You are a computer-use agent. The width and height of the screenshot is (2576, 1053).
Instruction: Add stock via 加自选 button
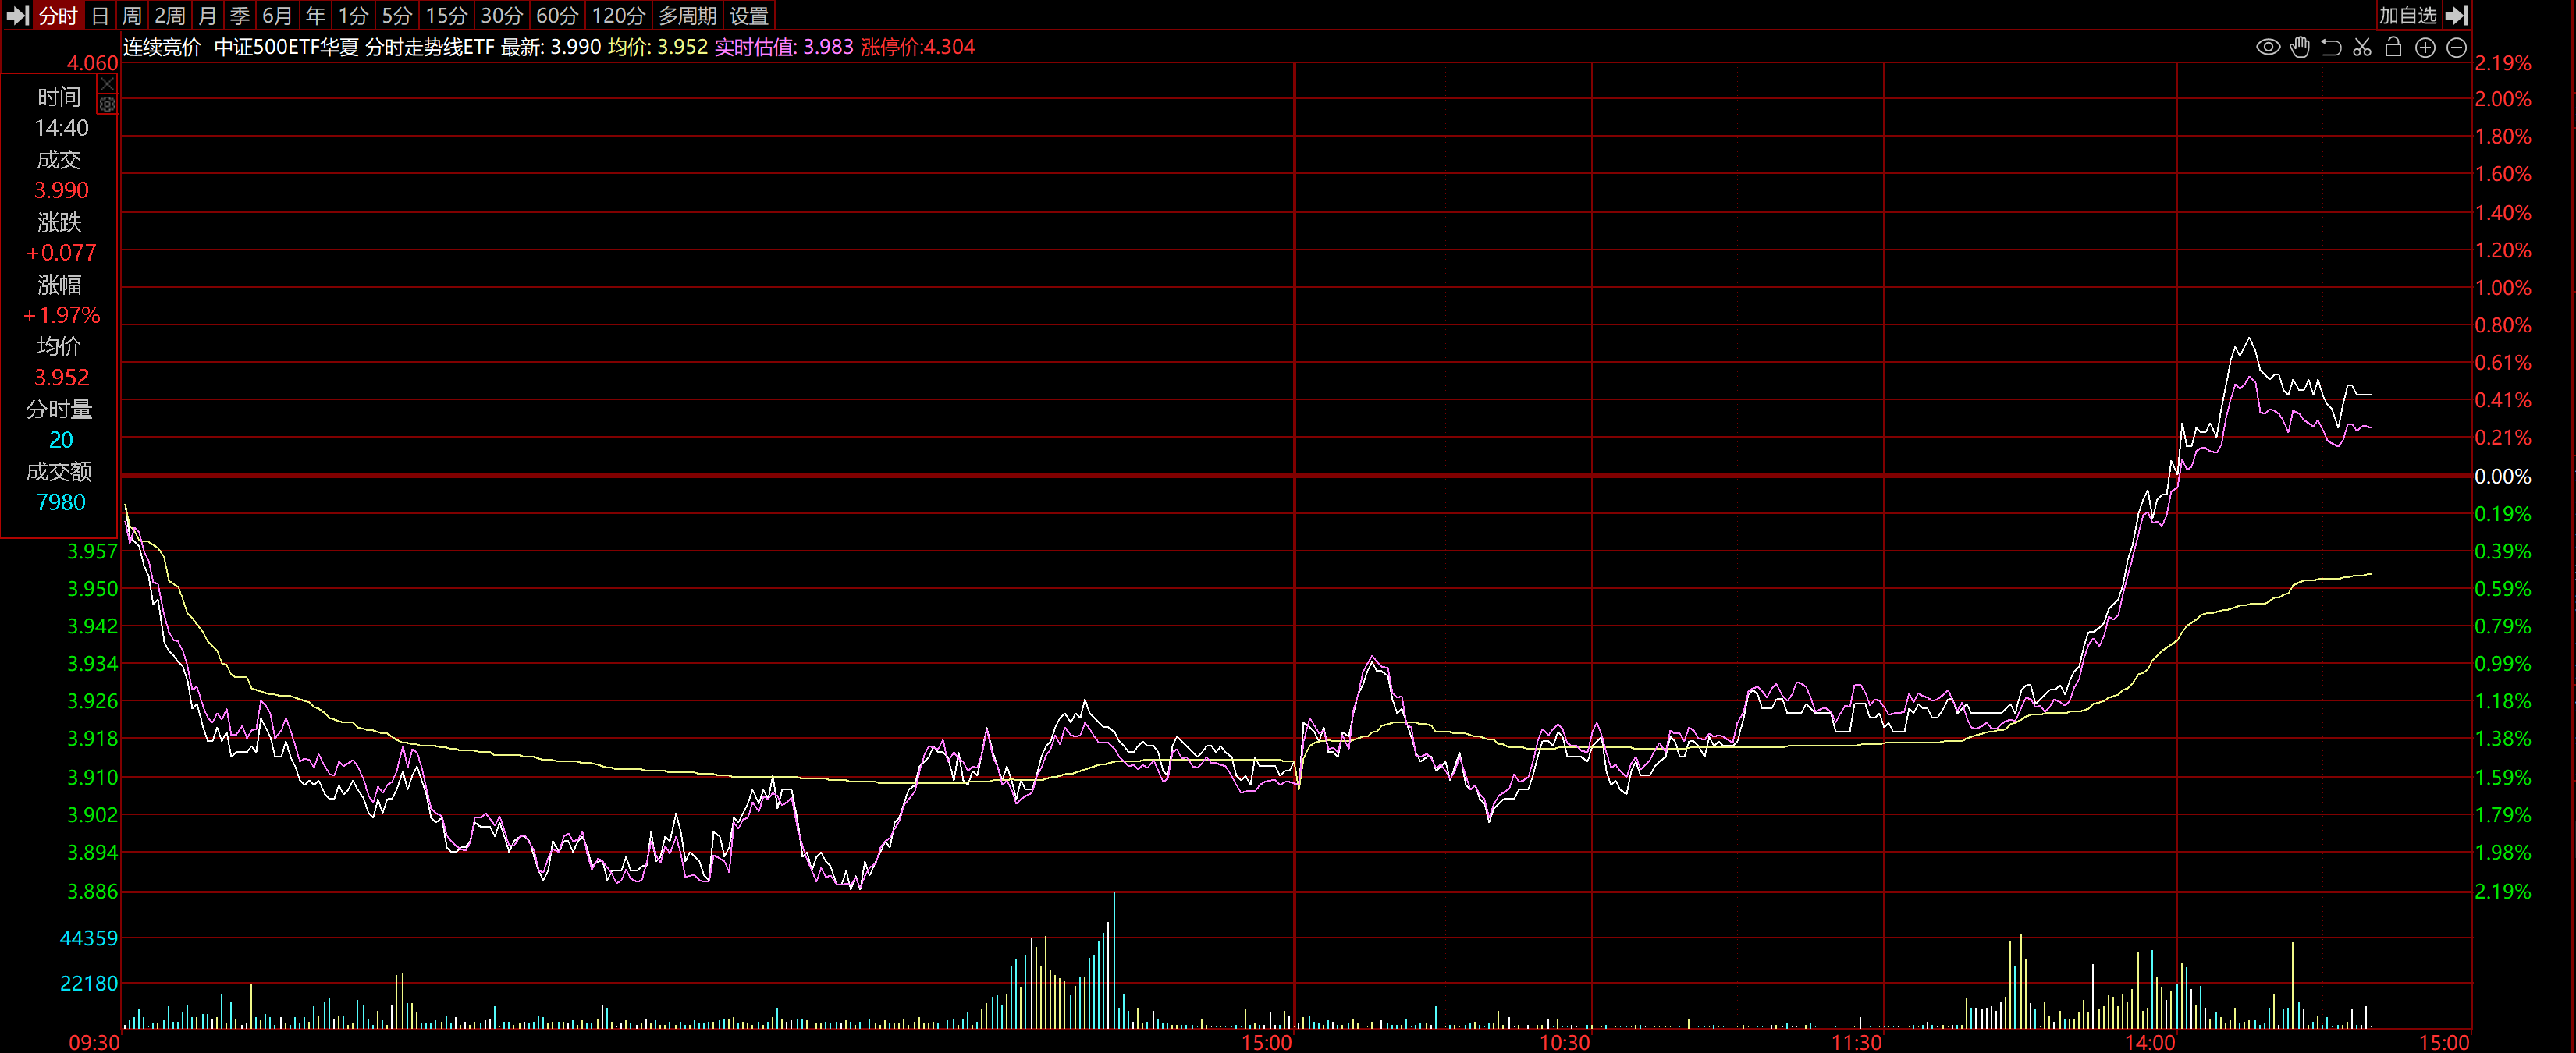click(2407, 15)
